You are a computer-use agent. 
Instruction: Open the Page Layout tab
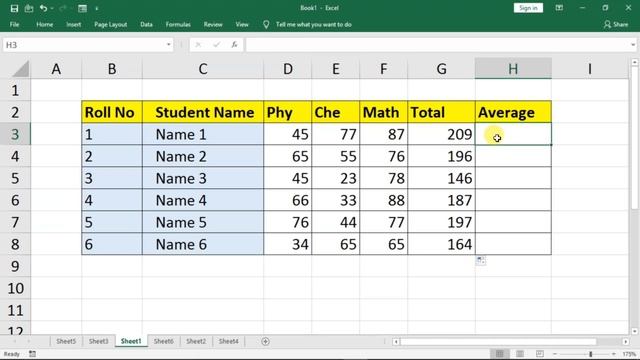(x=111, y=24)
